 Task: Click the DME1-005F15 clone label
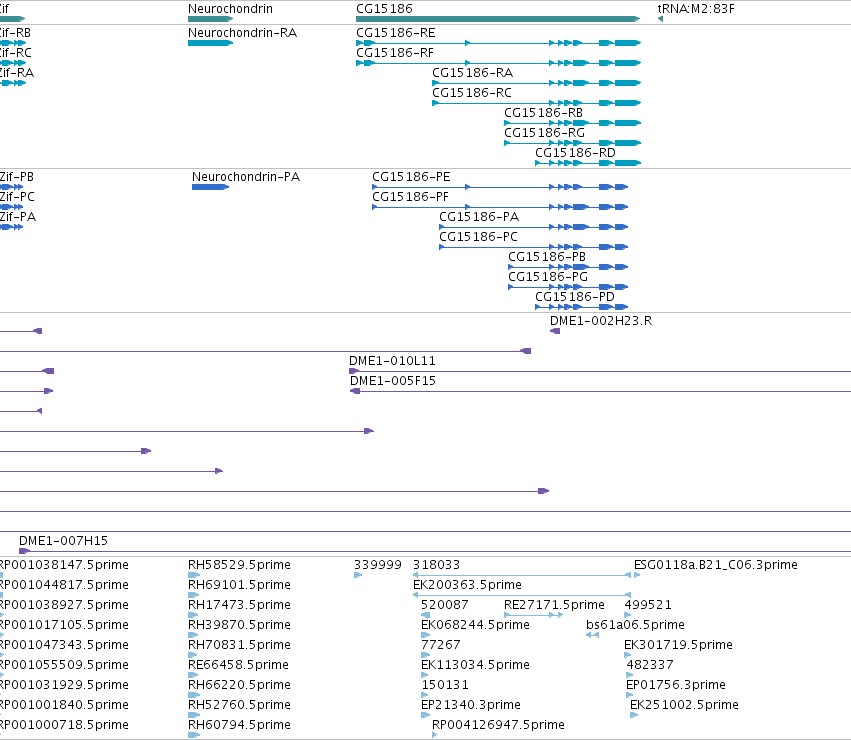click(392, 381)
